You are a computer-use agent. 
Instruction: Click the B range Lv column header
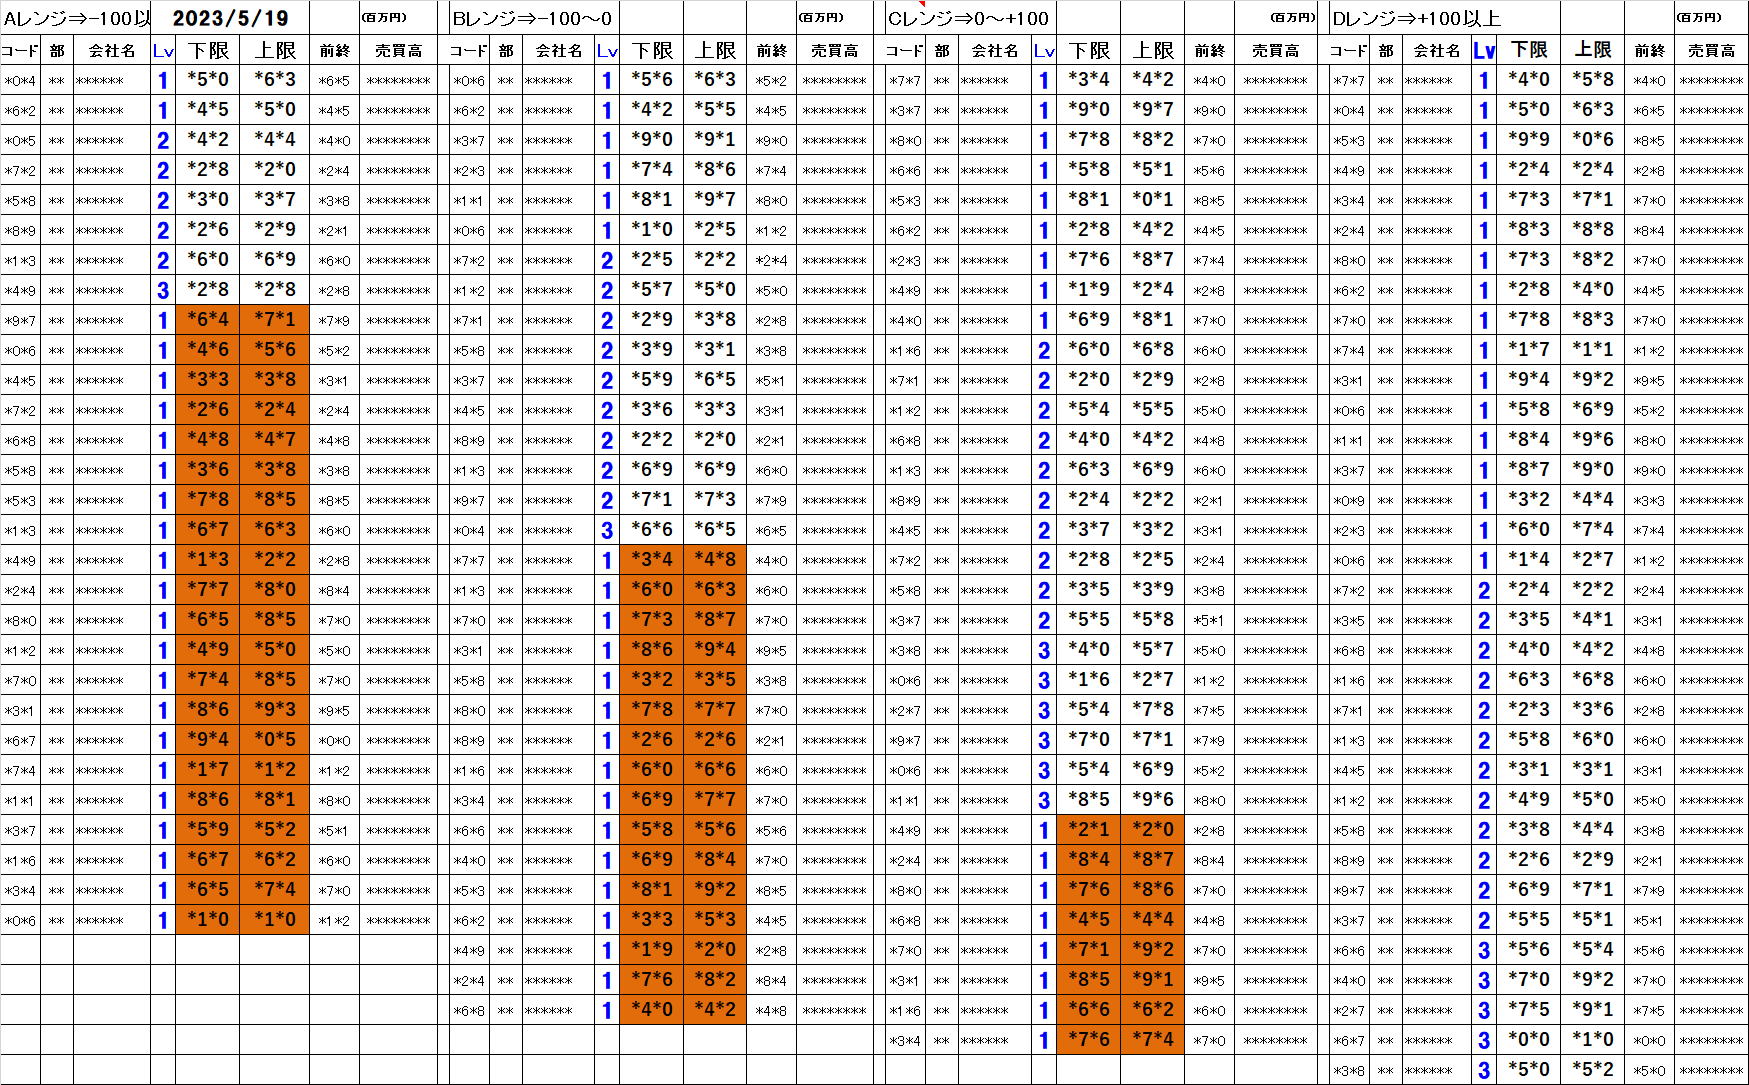point(607,50)
